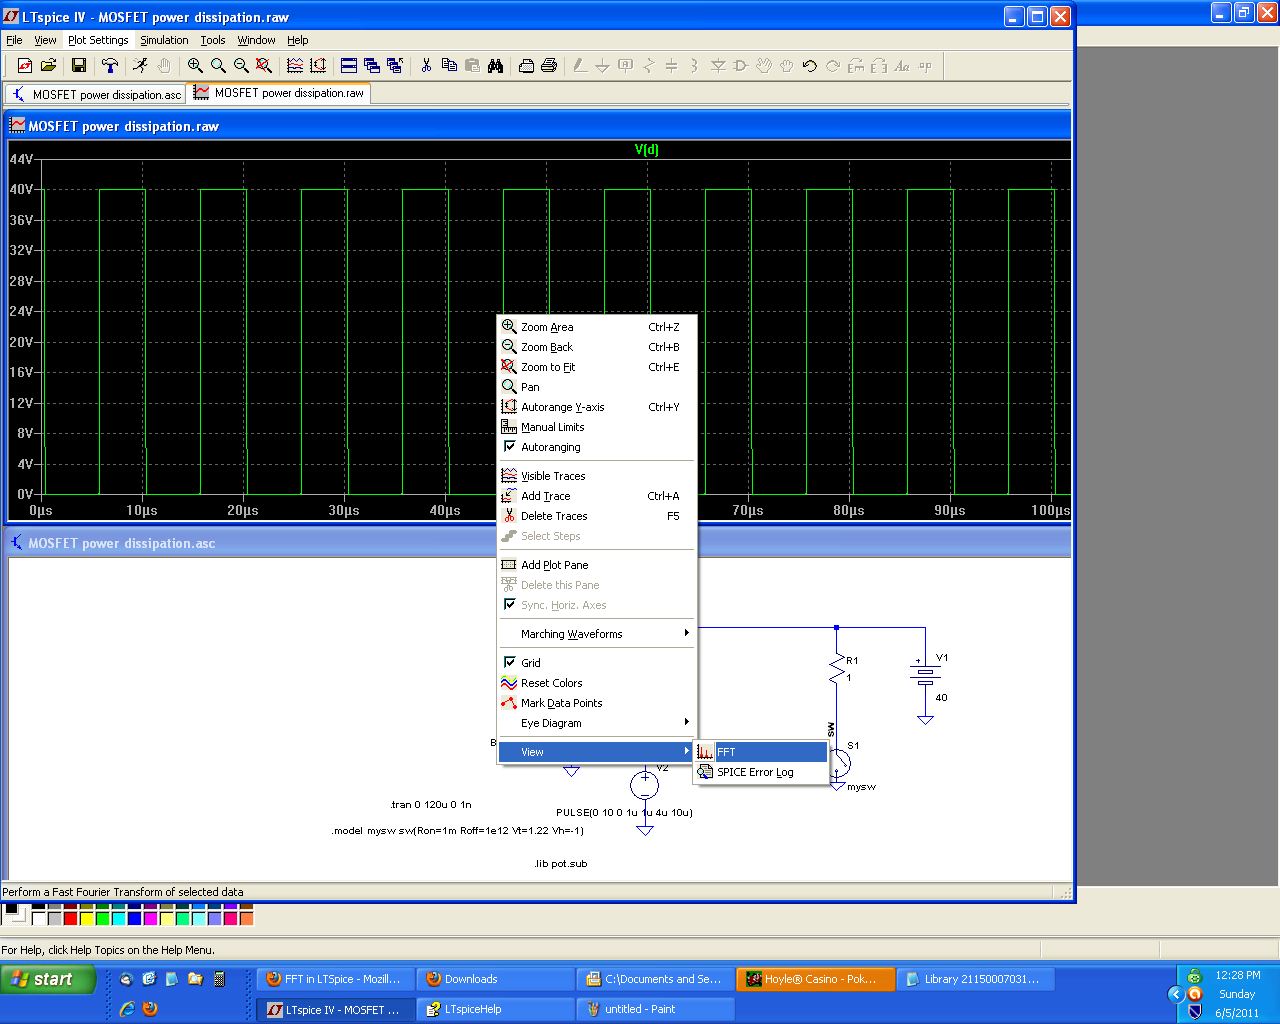
Task: Toggle the Autoranging checkbox in context menu
Action: 509,446
